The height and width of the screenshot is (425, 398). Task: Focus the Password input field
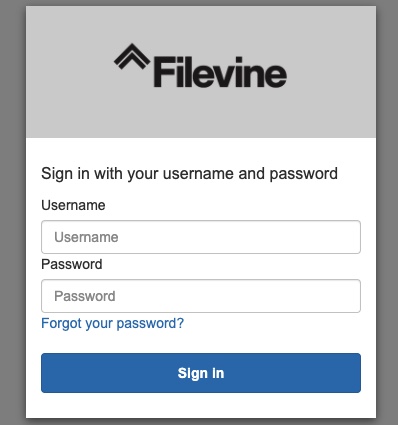coord(201,296)
